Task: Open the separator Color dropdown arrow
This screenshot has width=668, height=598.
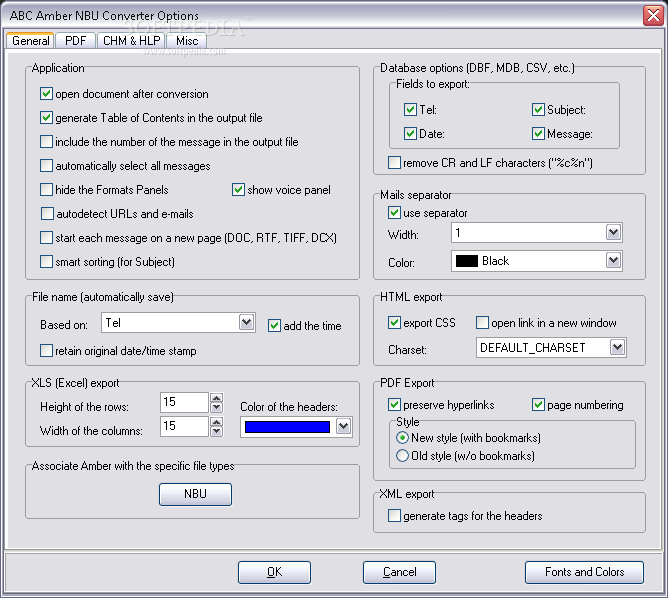Action: pos(613,260)
